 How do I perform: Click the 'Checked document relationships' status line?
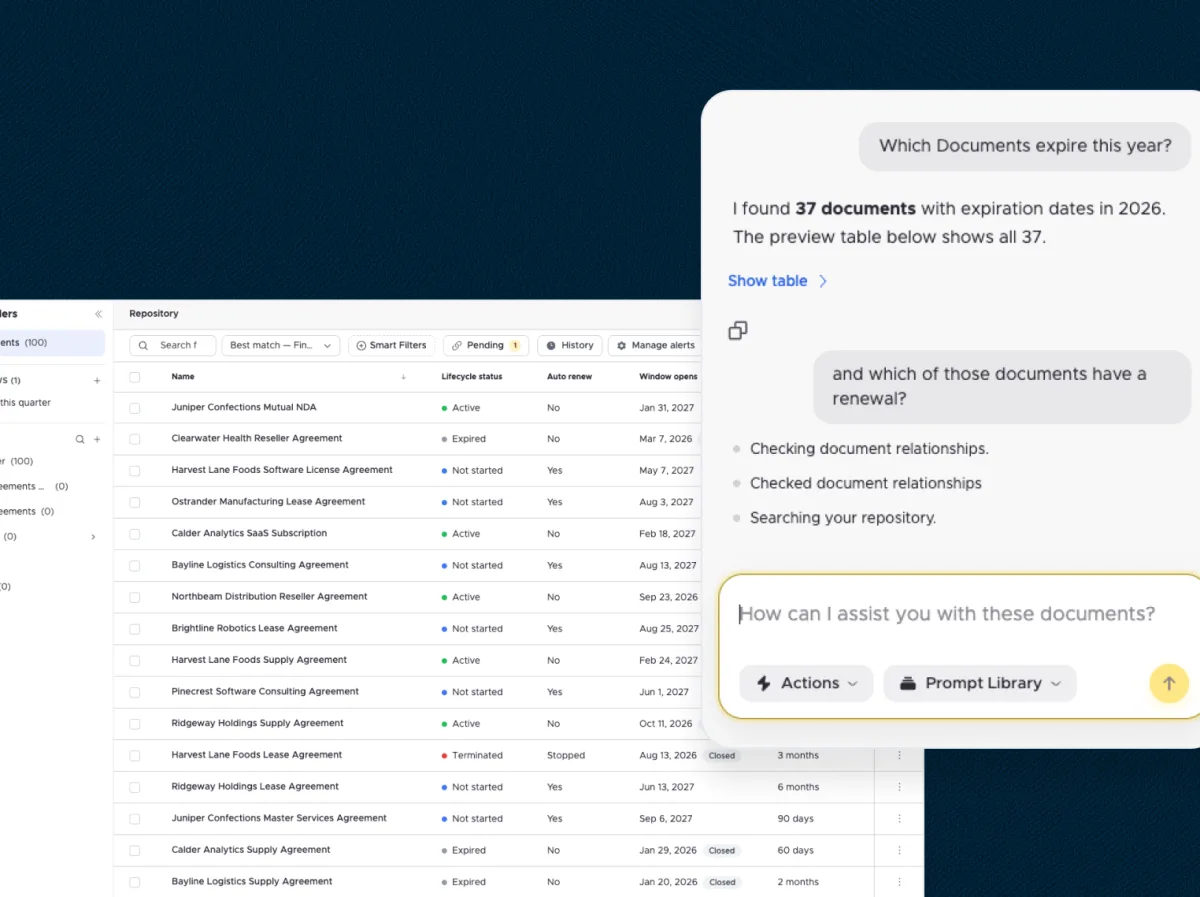click(x=866, y=483)
